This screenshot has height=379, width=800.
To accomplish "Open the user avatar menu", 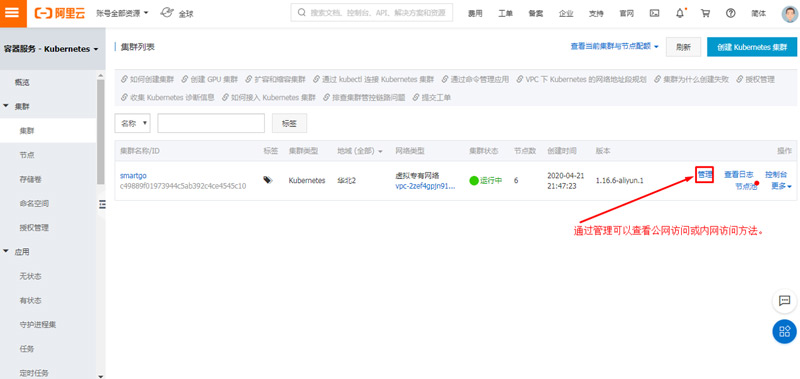I will (x=789, y=14).
